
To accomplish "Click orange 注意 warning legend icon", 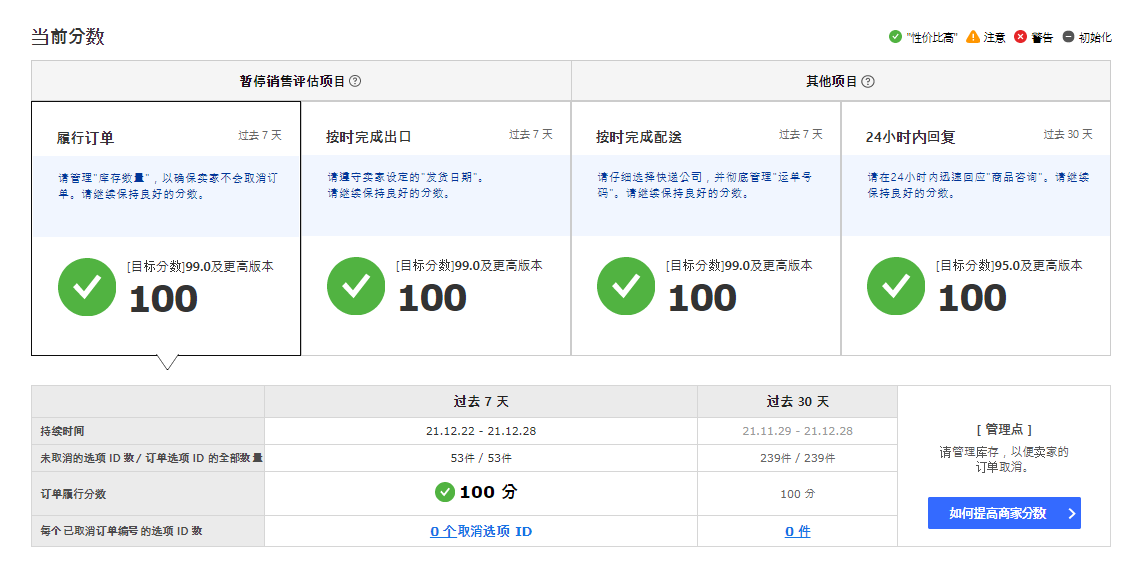I will click(x=973, y=37).
